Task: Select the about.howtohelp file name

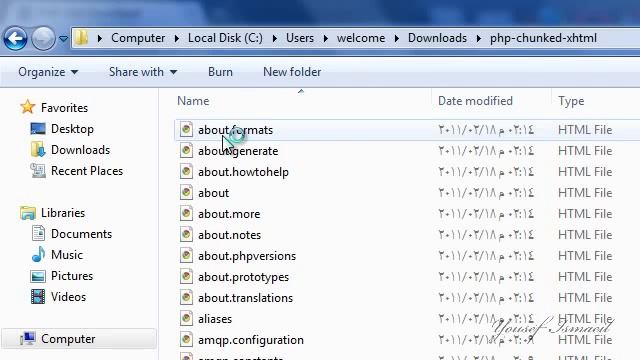Action: click(243, 172)
